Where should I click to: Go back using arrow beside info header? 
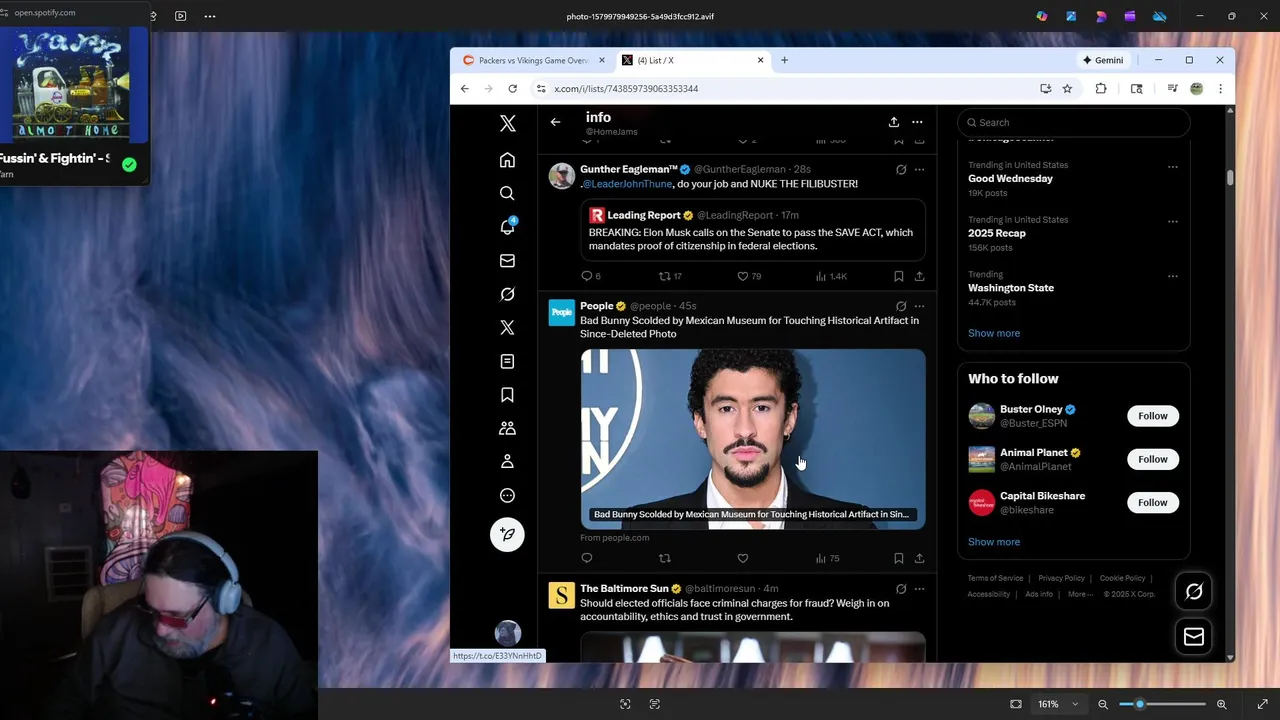555,122
